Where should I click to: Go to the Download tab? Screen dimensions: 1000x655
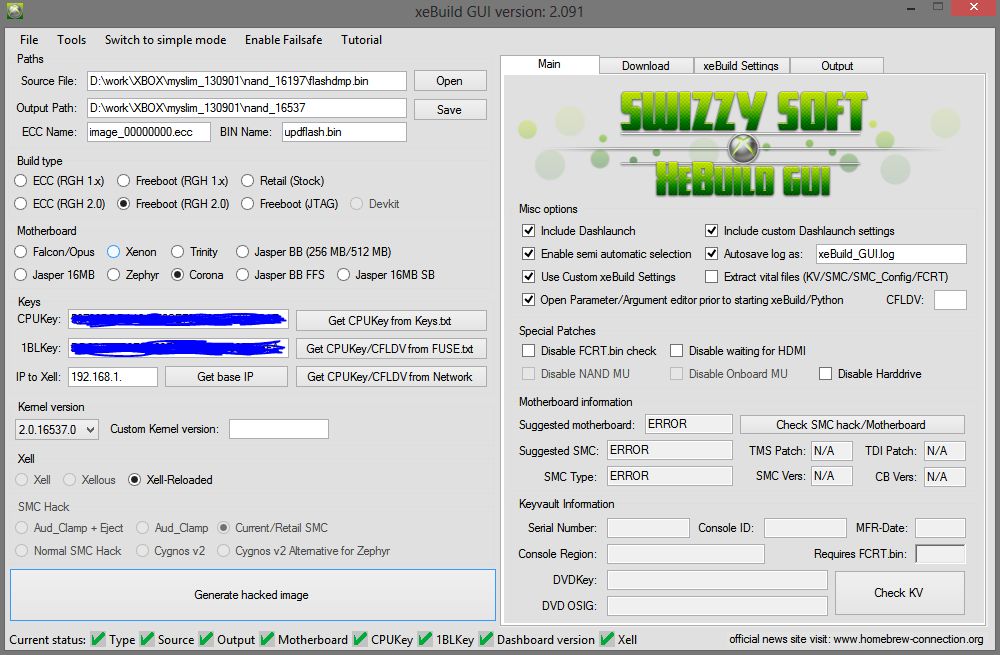[645, 66]
